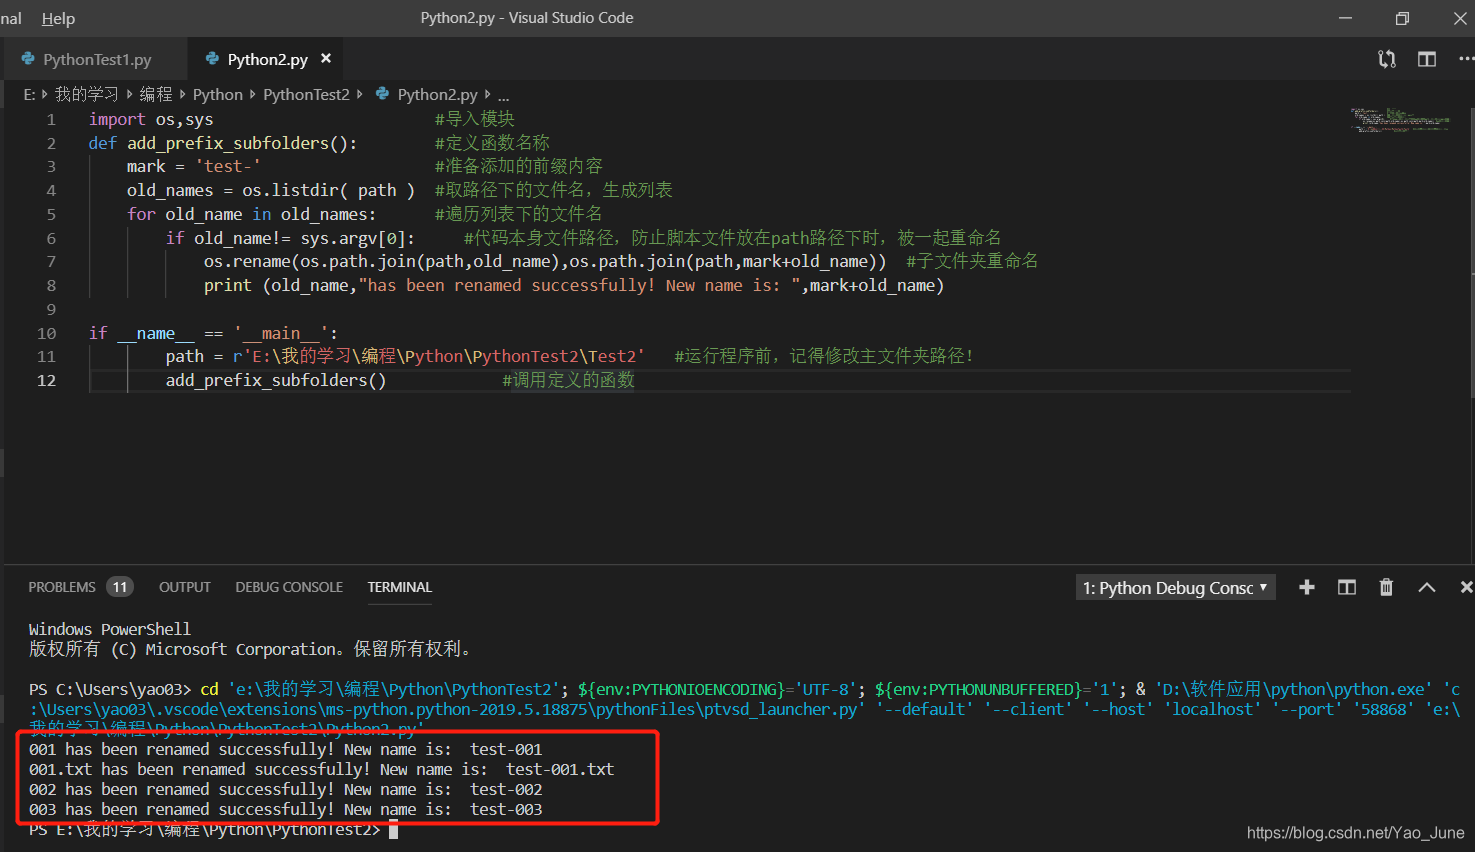Open the OUTPUT panel tab
This screenshot has width=1475, height=852.
pos(185,587)
